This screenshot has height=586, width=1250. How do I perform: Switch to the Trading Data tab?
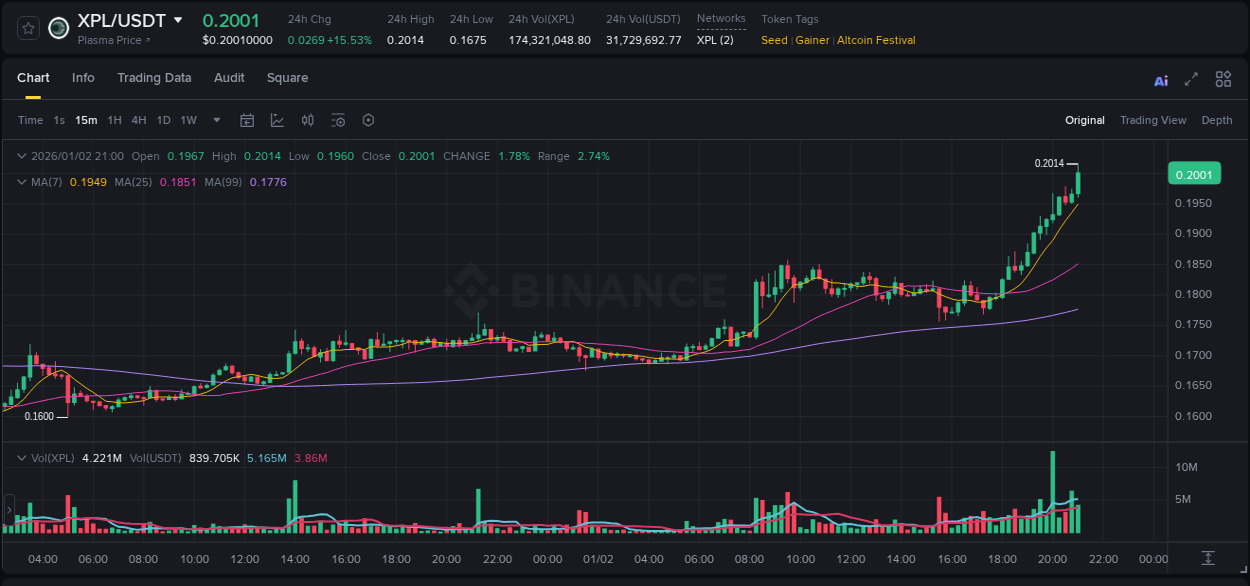154,78
